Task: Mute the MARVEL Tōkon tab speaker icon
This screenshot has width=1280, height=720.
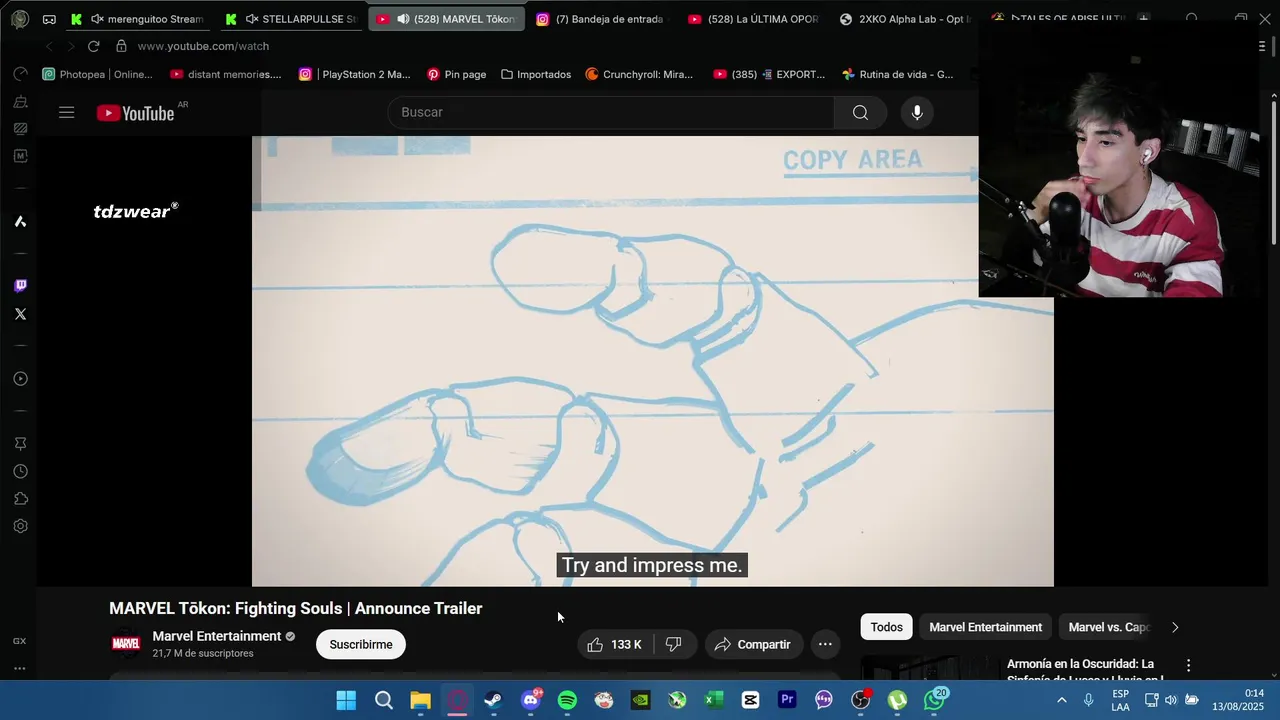Action: 402,19
